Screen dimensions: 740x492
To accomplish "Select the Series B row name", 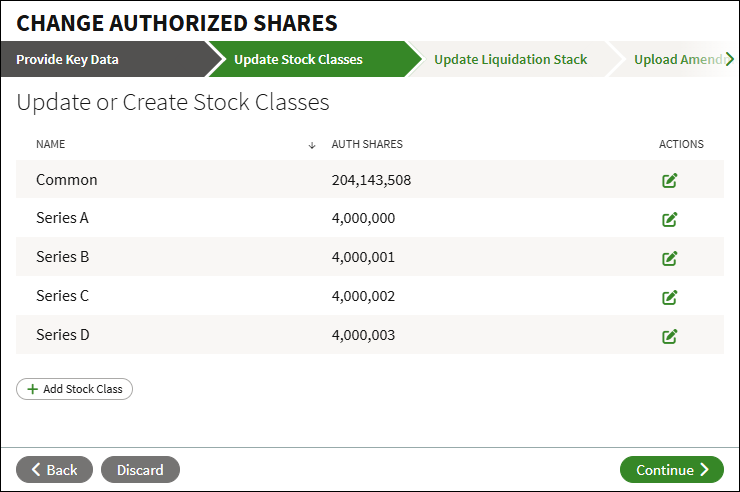I will point(63,257).
